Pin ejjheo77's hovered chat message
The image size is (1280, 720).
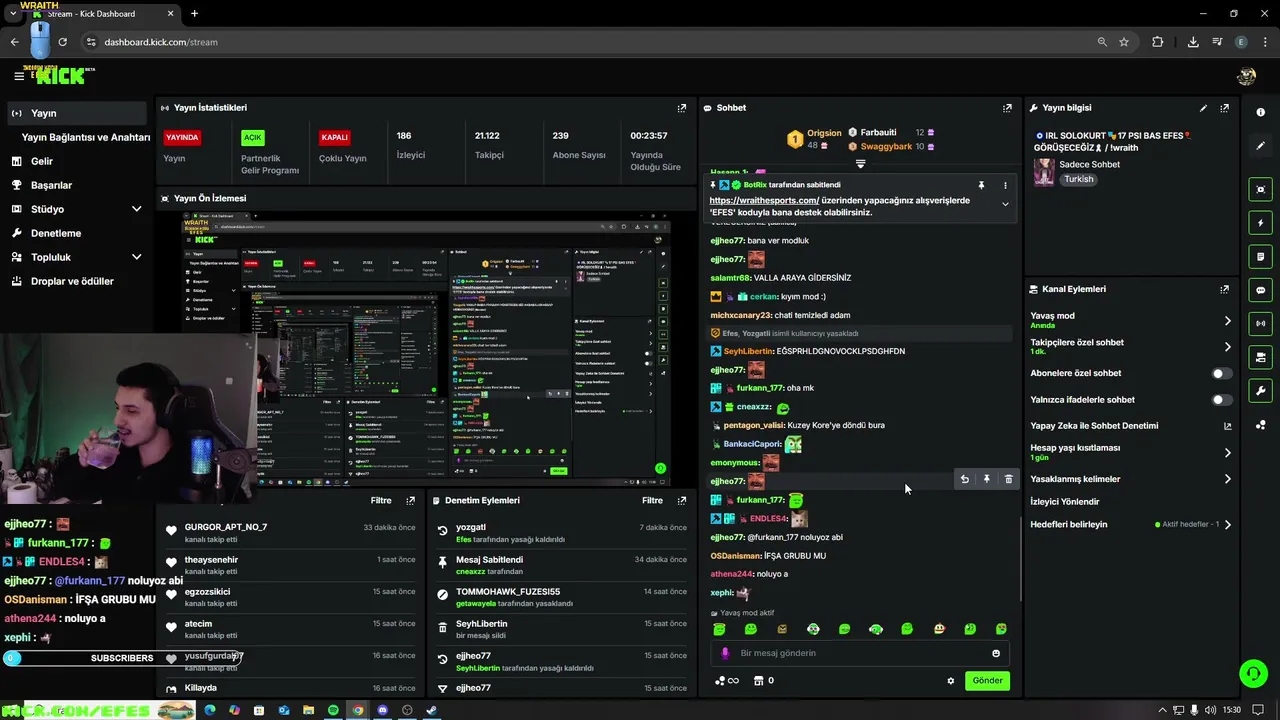(986, 479)
